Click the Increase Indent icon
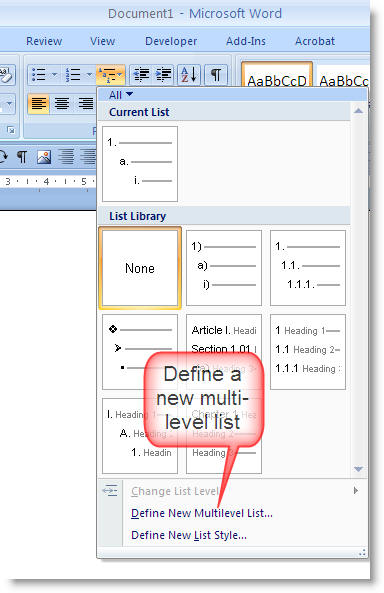This screenshot has width=384, height=593. point(163,75)
